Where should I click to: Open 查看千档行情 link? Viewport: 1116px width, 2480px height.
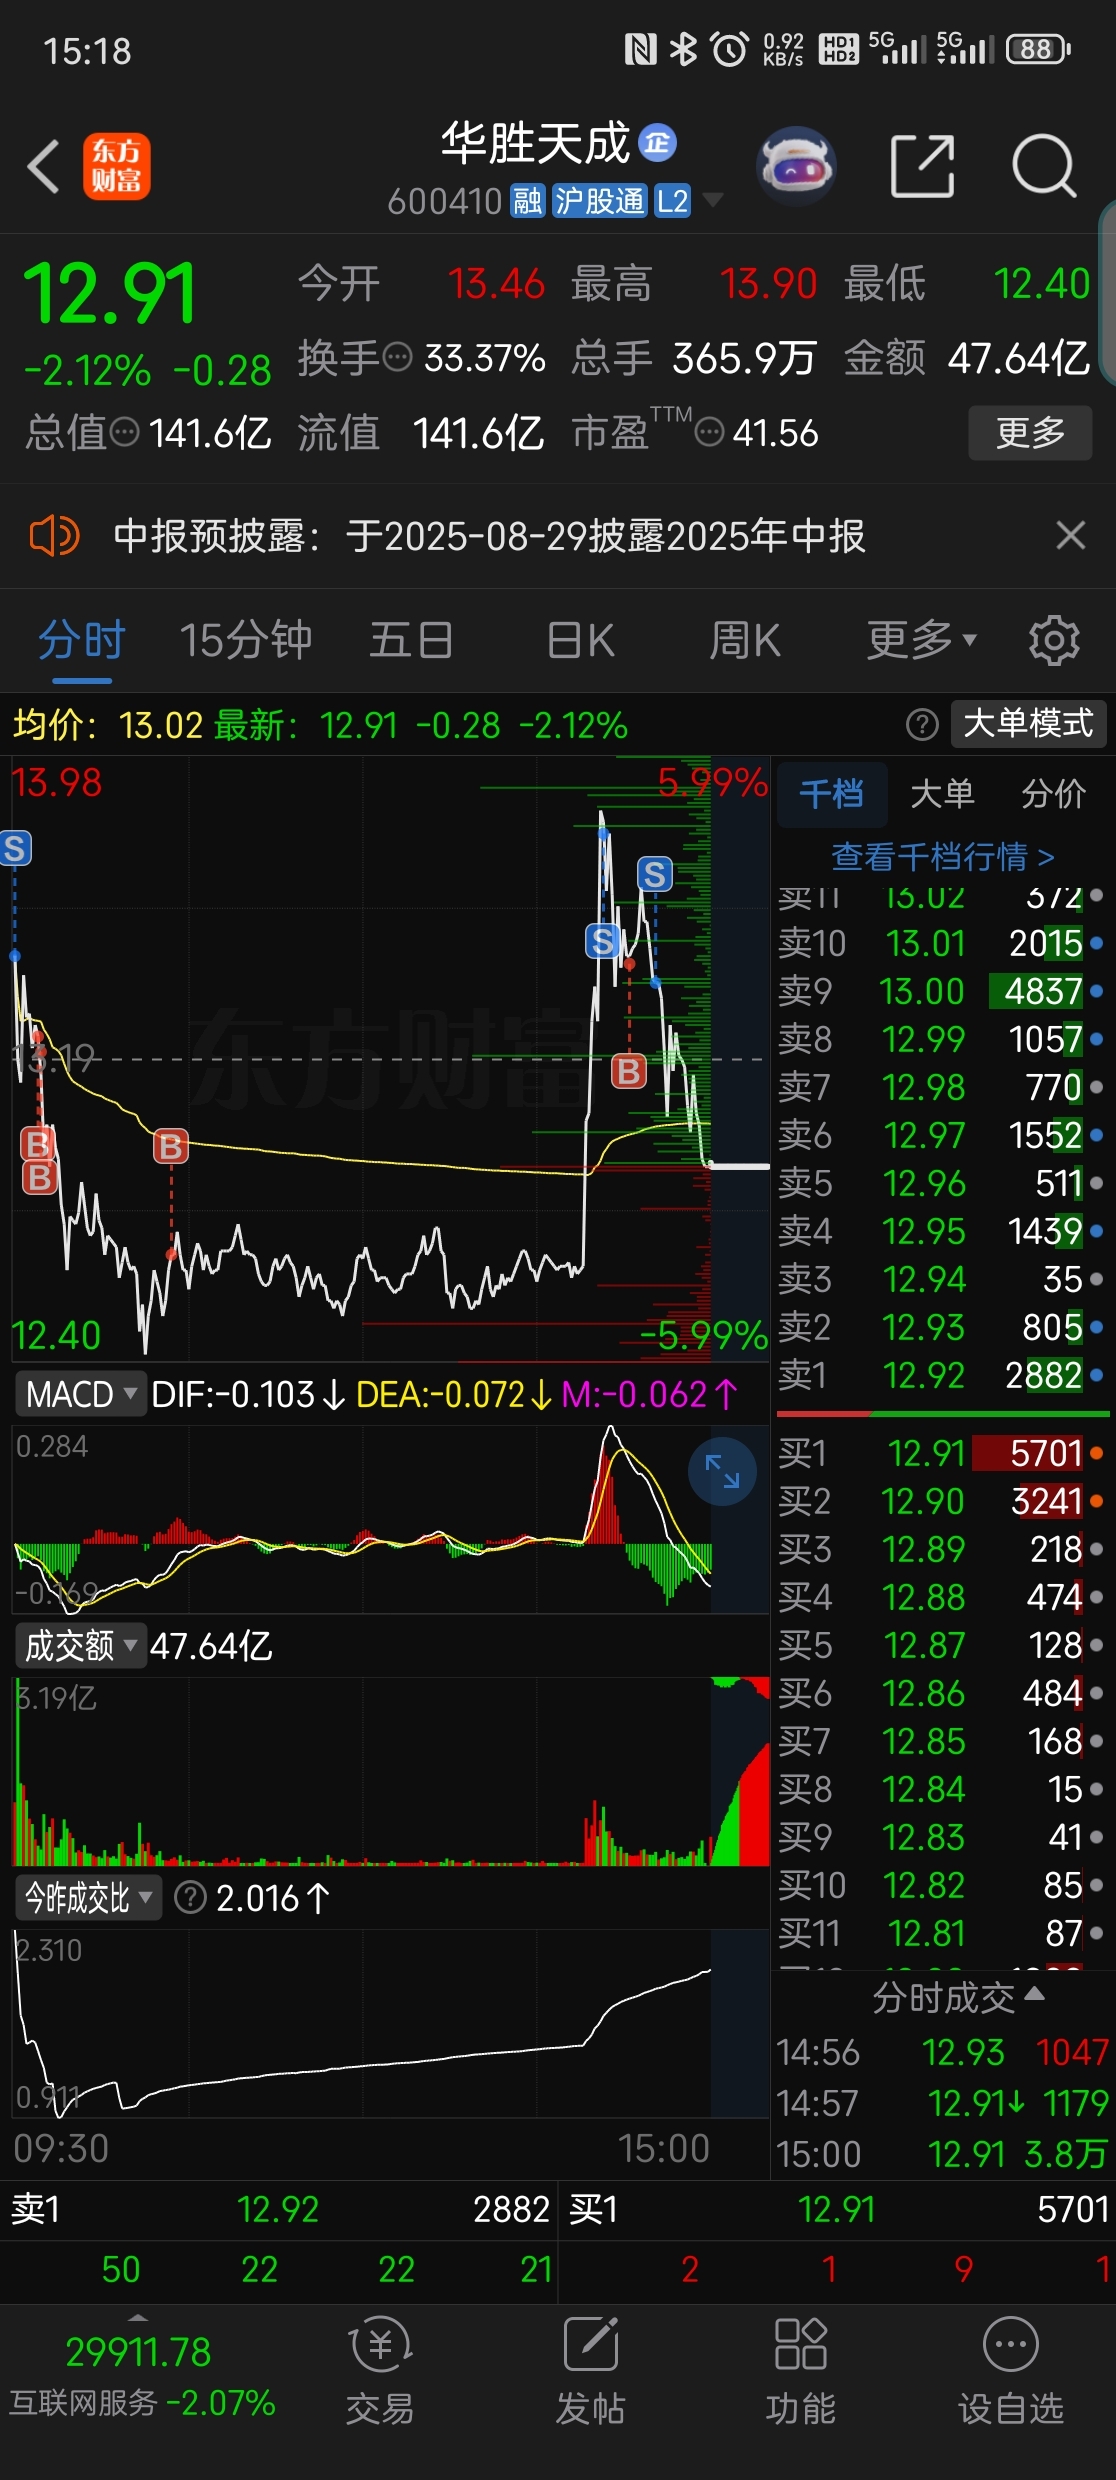[x=943, y=856]
